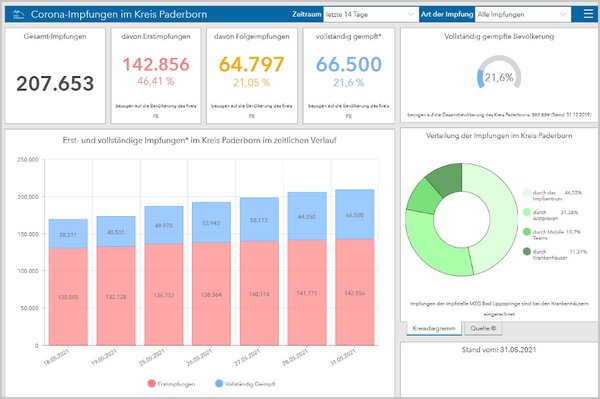The width and height of the screenshot is (600, 399).
Task: Click the 21,05 % percentage text
Action: pyautogui.click(x=251, y=82)
